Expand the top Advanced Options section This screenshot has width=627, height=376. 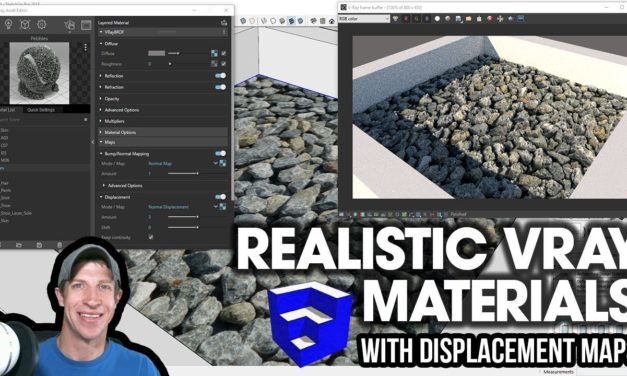pyautogui.click(x=101, y=110)
